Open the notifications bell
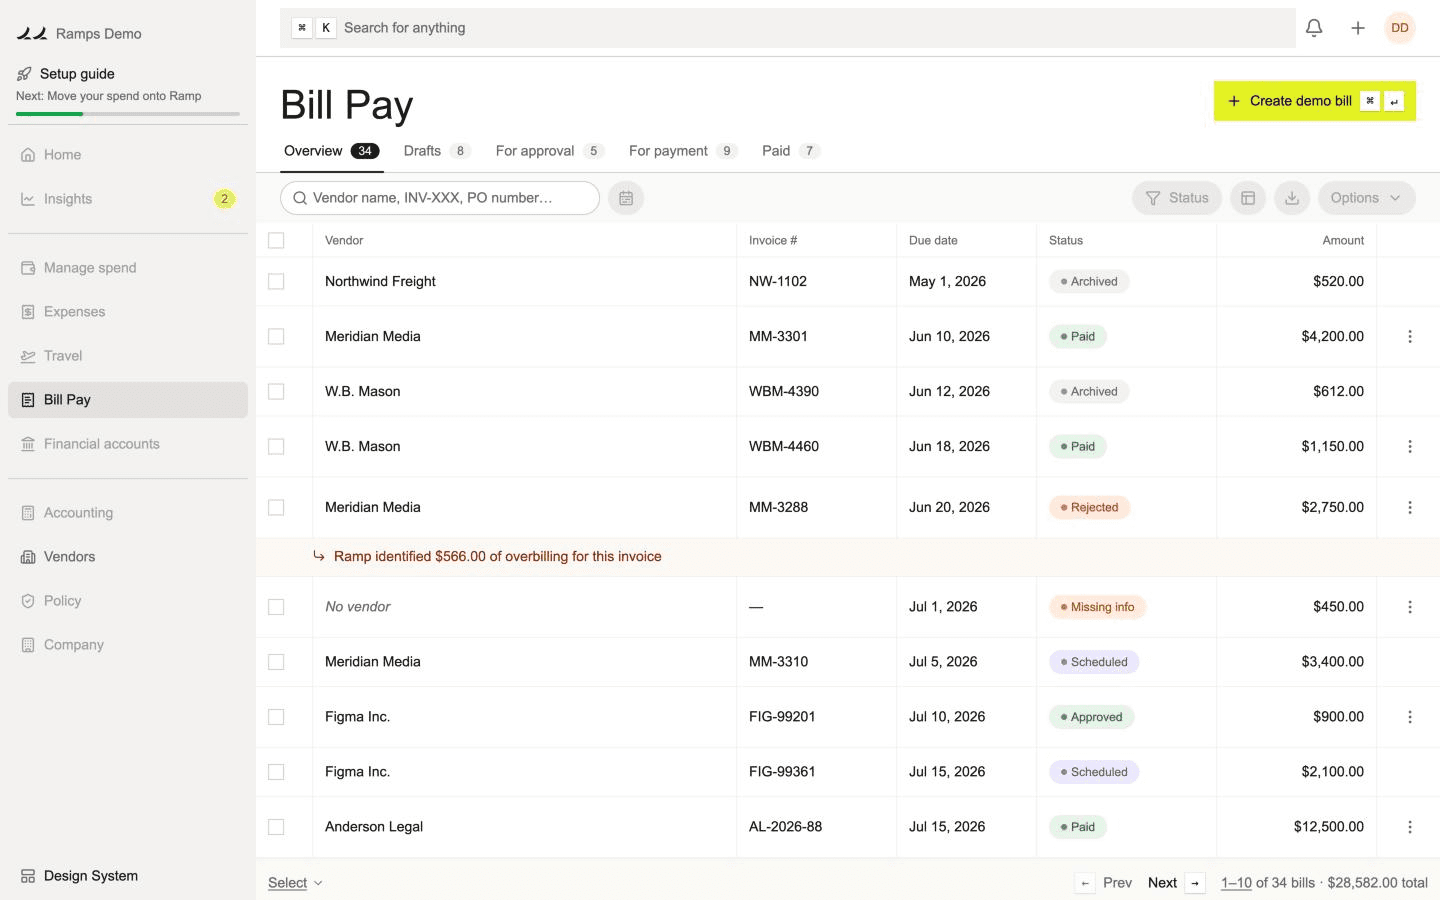The height and width of the screenshot is (900, 1440). [1314, 28]
